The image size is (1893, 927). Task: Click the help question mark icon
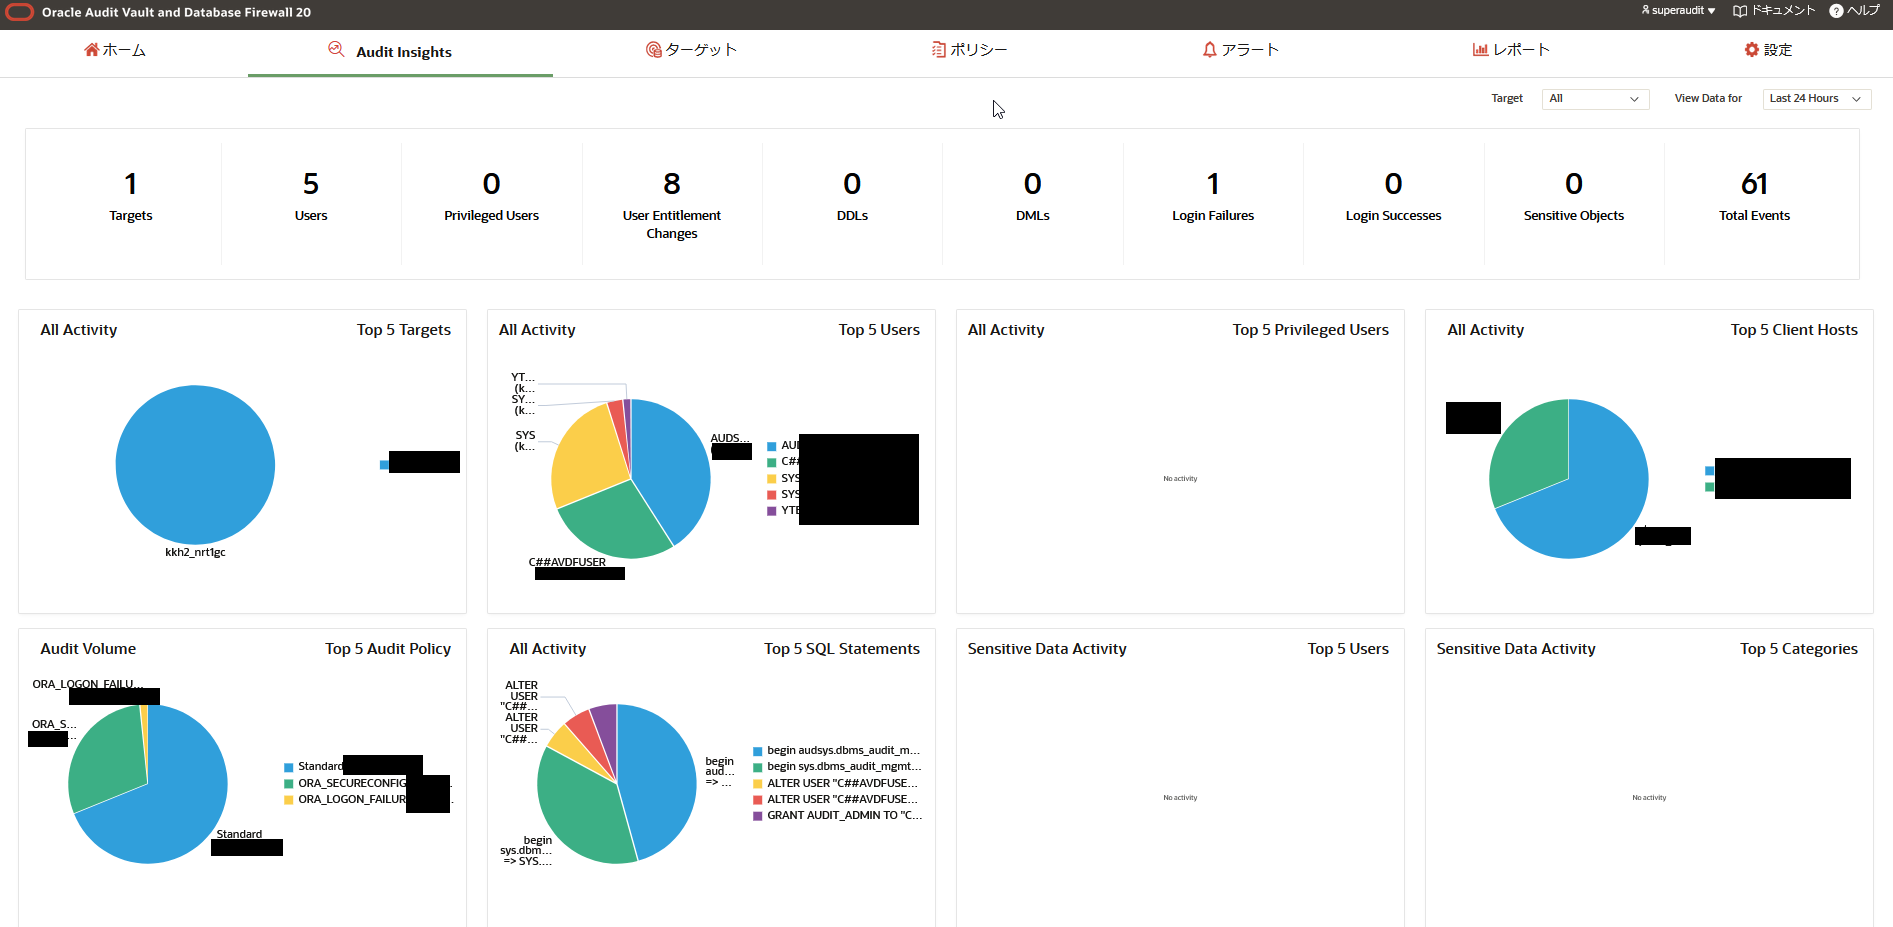tap(1836, 11)
